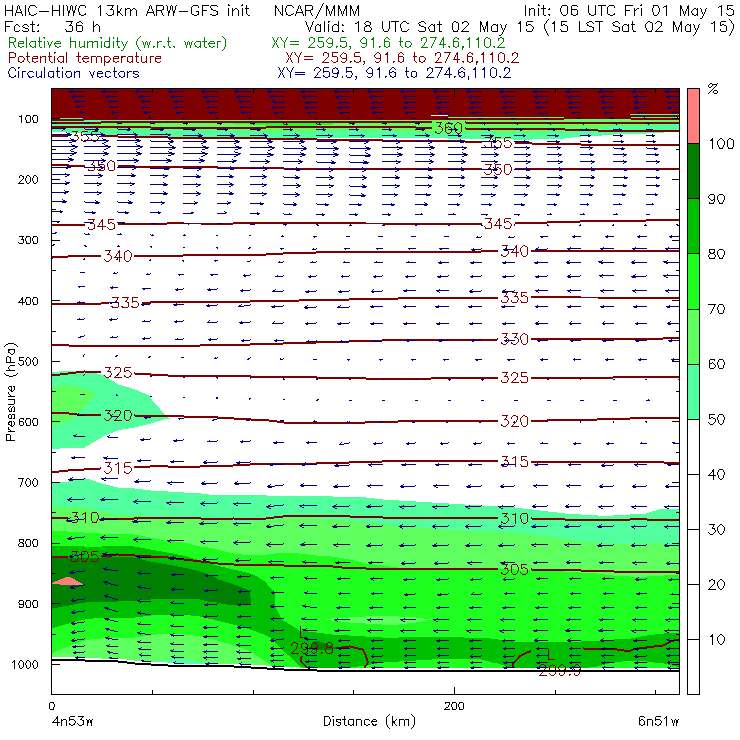Click the '%' unit above the colorbar
The height and width of the screenshot is (740, 740).
[x=713, y=89]
